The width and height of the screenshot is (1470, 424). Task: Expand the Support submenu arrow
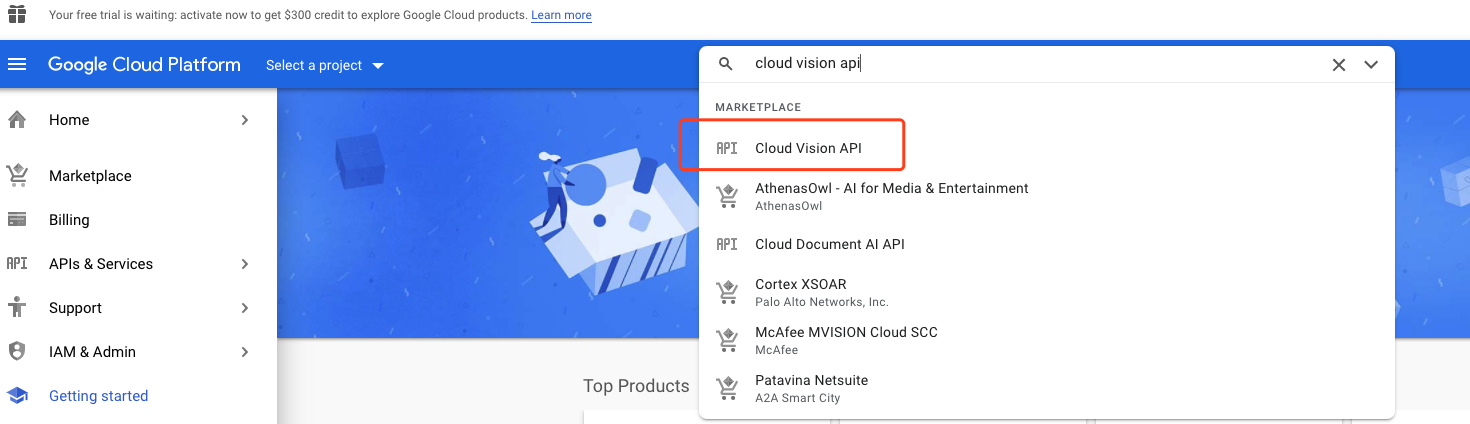245,308
